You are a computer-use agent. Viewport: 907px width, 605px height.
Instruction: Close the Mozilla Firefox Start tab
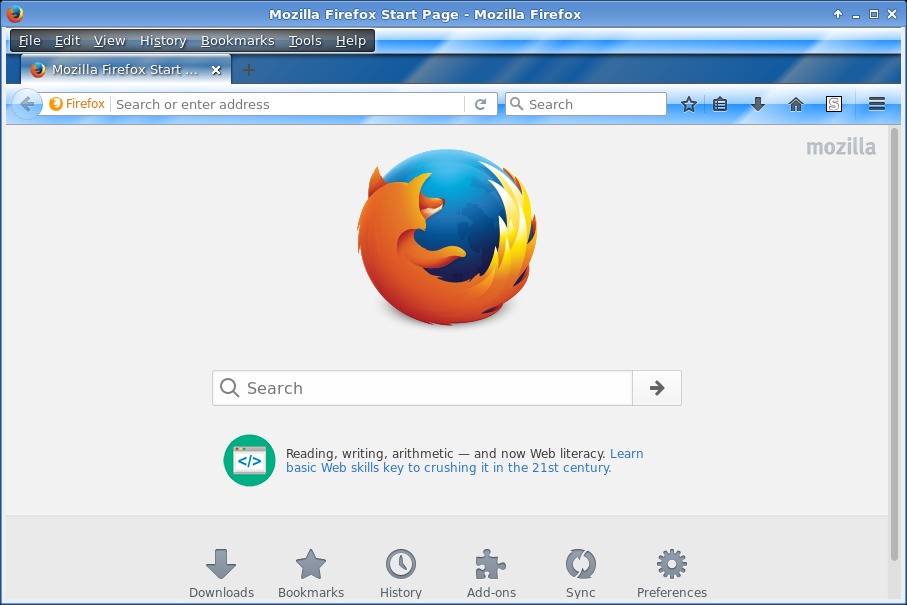point(216,70)
